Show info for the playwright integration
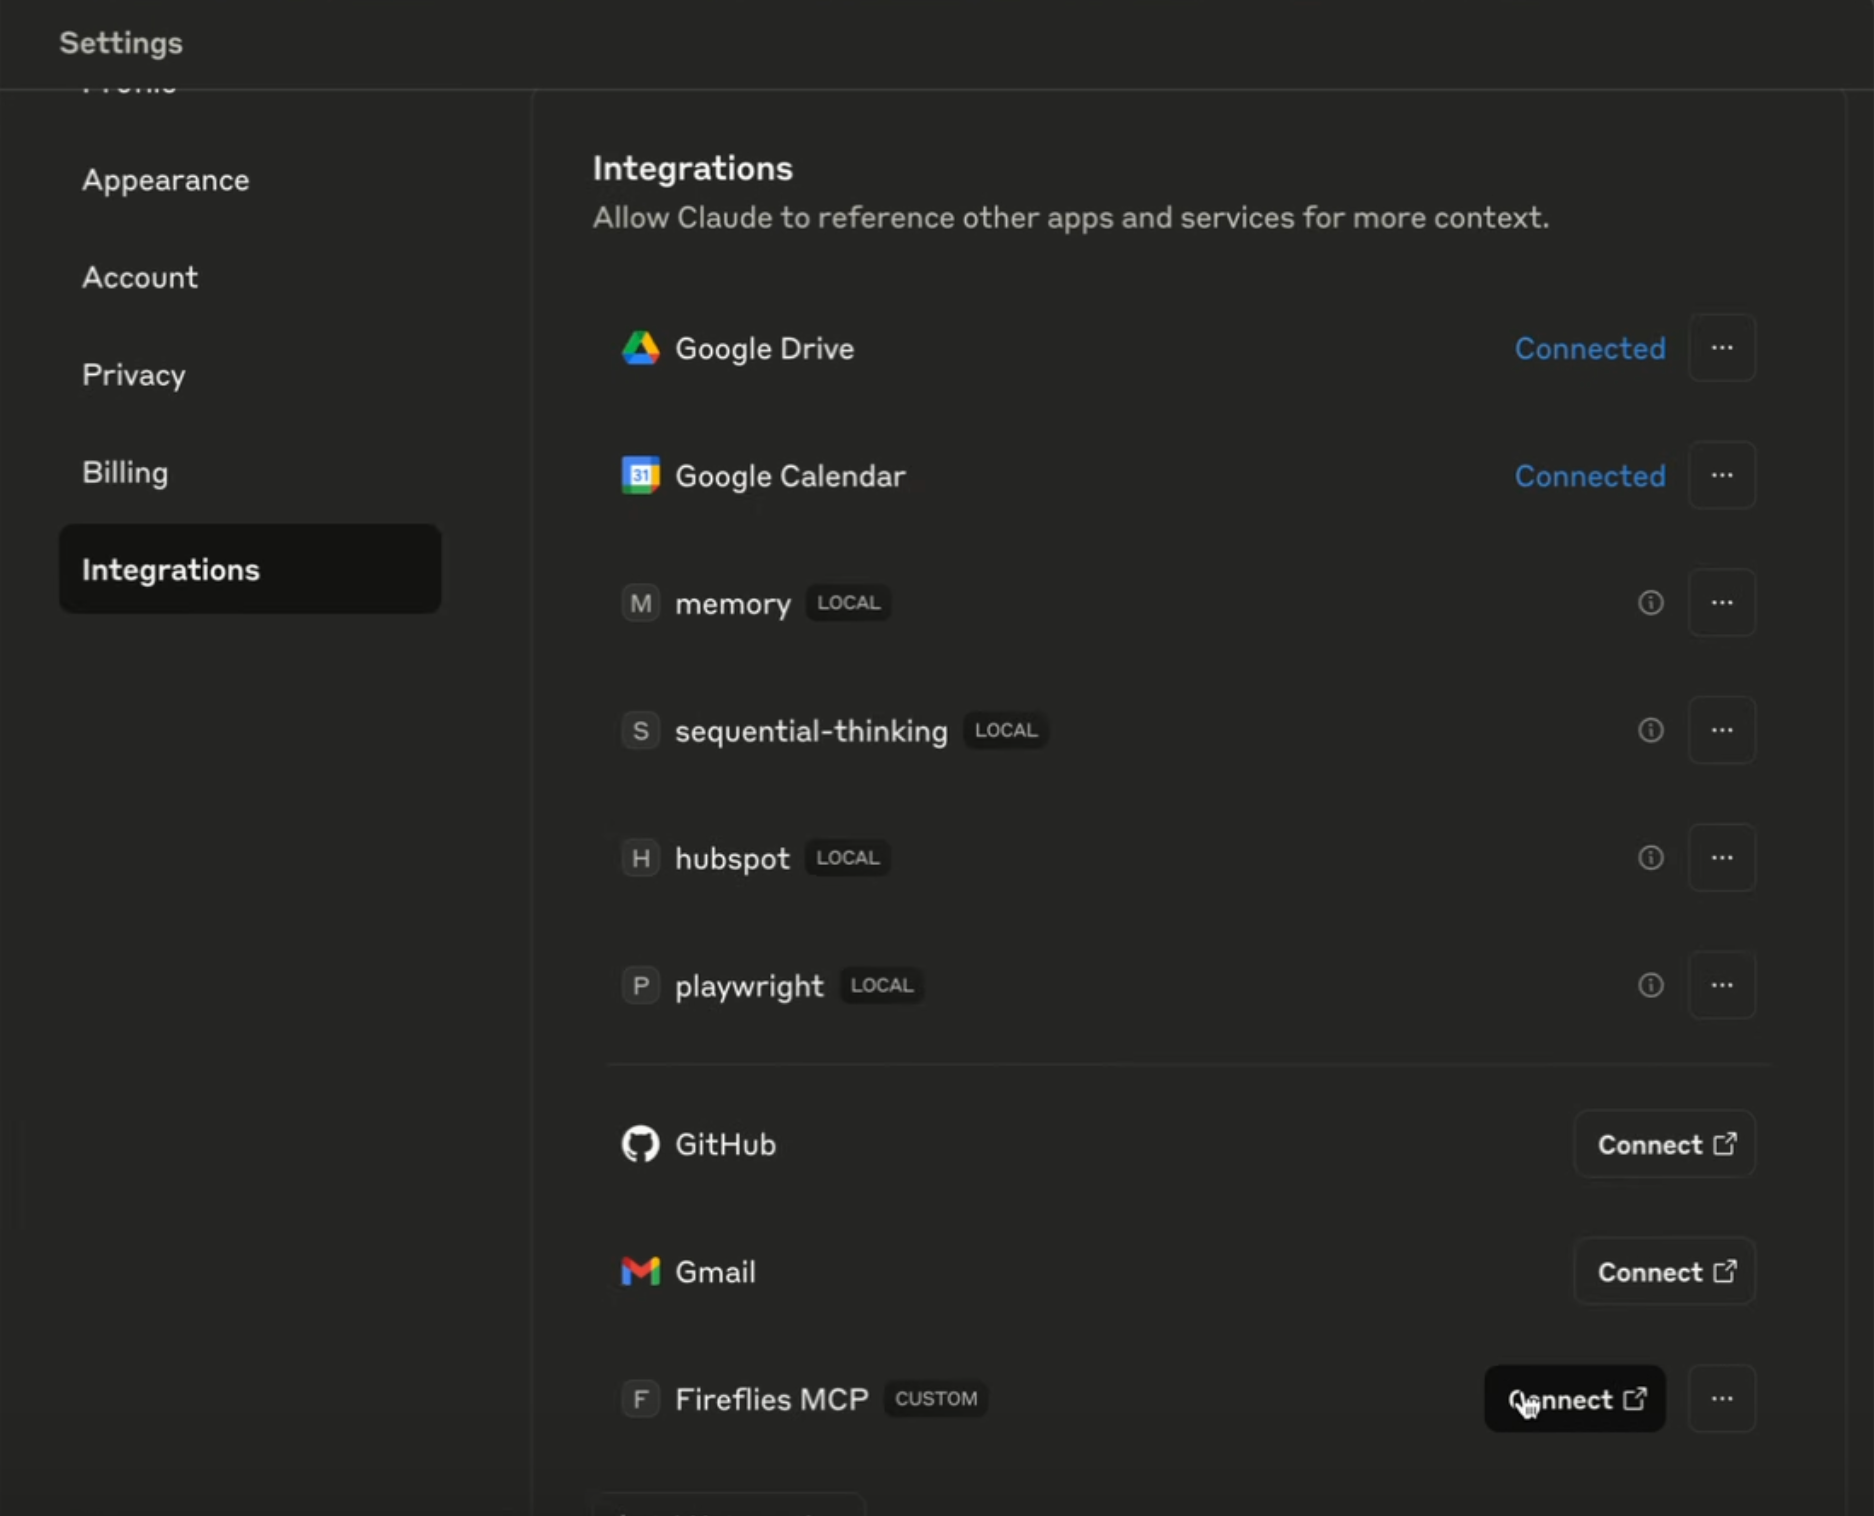The image size is (1874, 1516). [1651, 985]
